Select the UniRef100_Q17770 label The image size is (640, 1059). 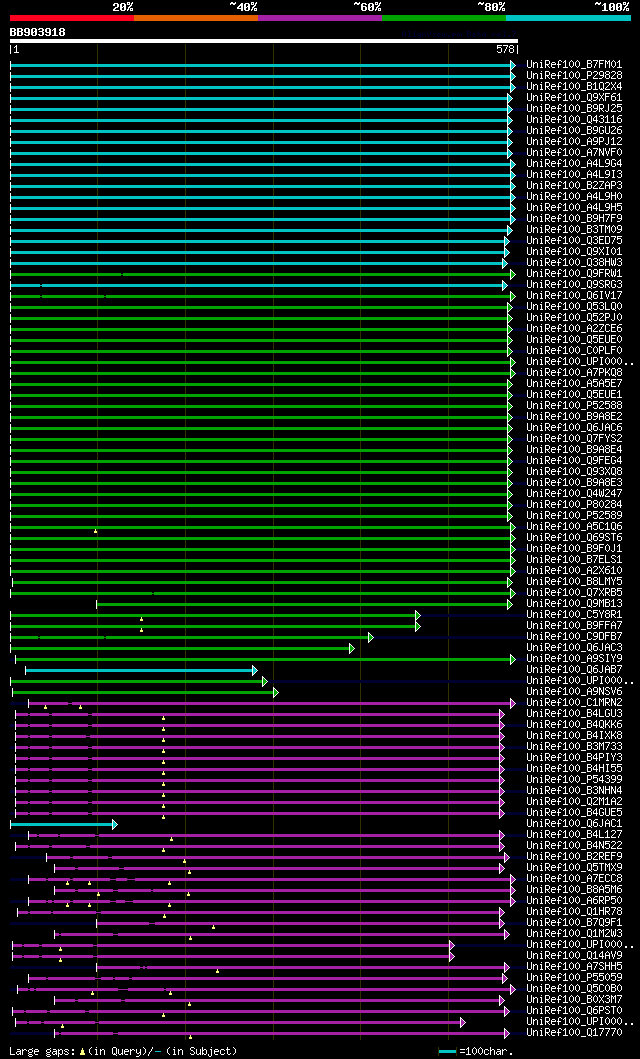574,1033
